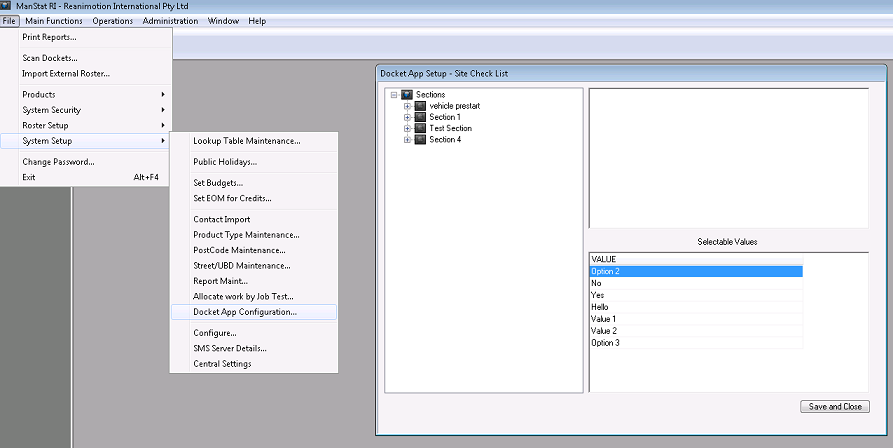Click the Section 4 tree icon
Viewport: 893px width, 448px height.
click(420, 140)
